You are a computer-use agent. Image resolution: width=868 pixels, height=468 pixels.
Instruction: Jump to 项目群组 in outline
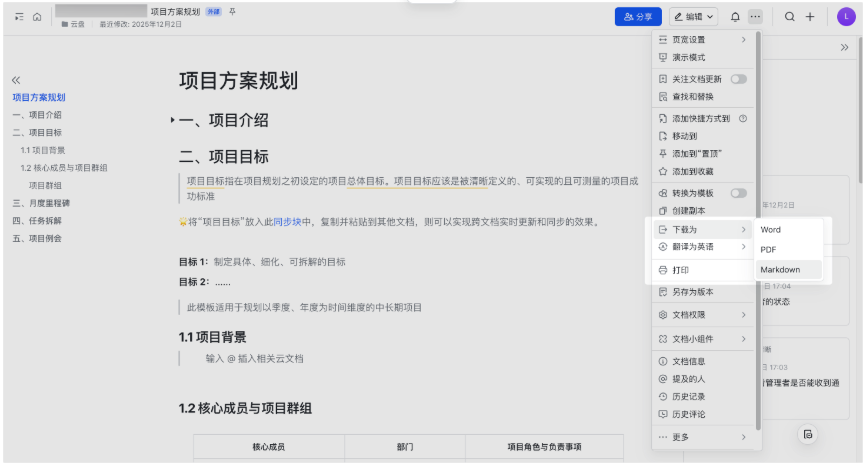45,185
